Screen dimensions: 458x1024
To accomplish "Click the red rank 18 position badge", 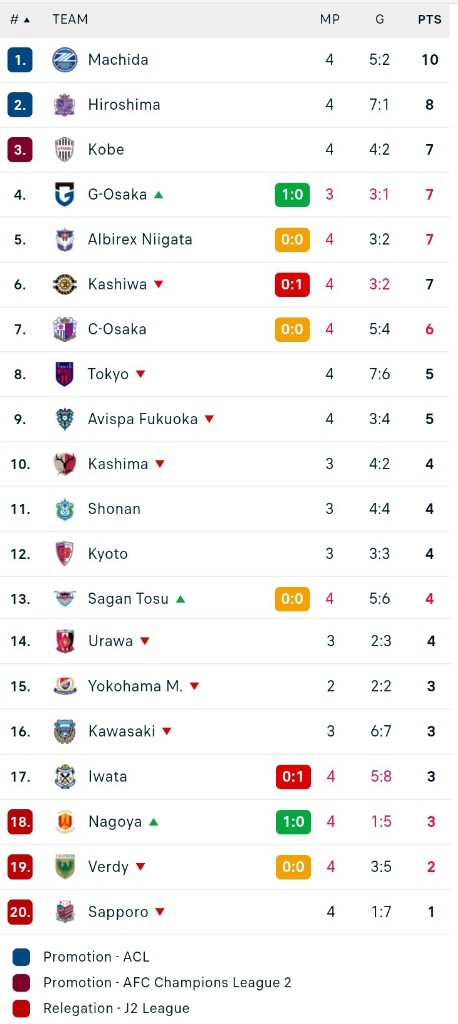I will [x=20, y=822].
